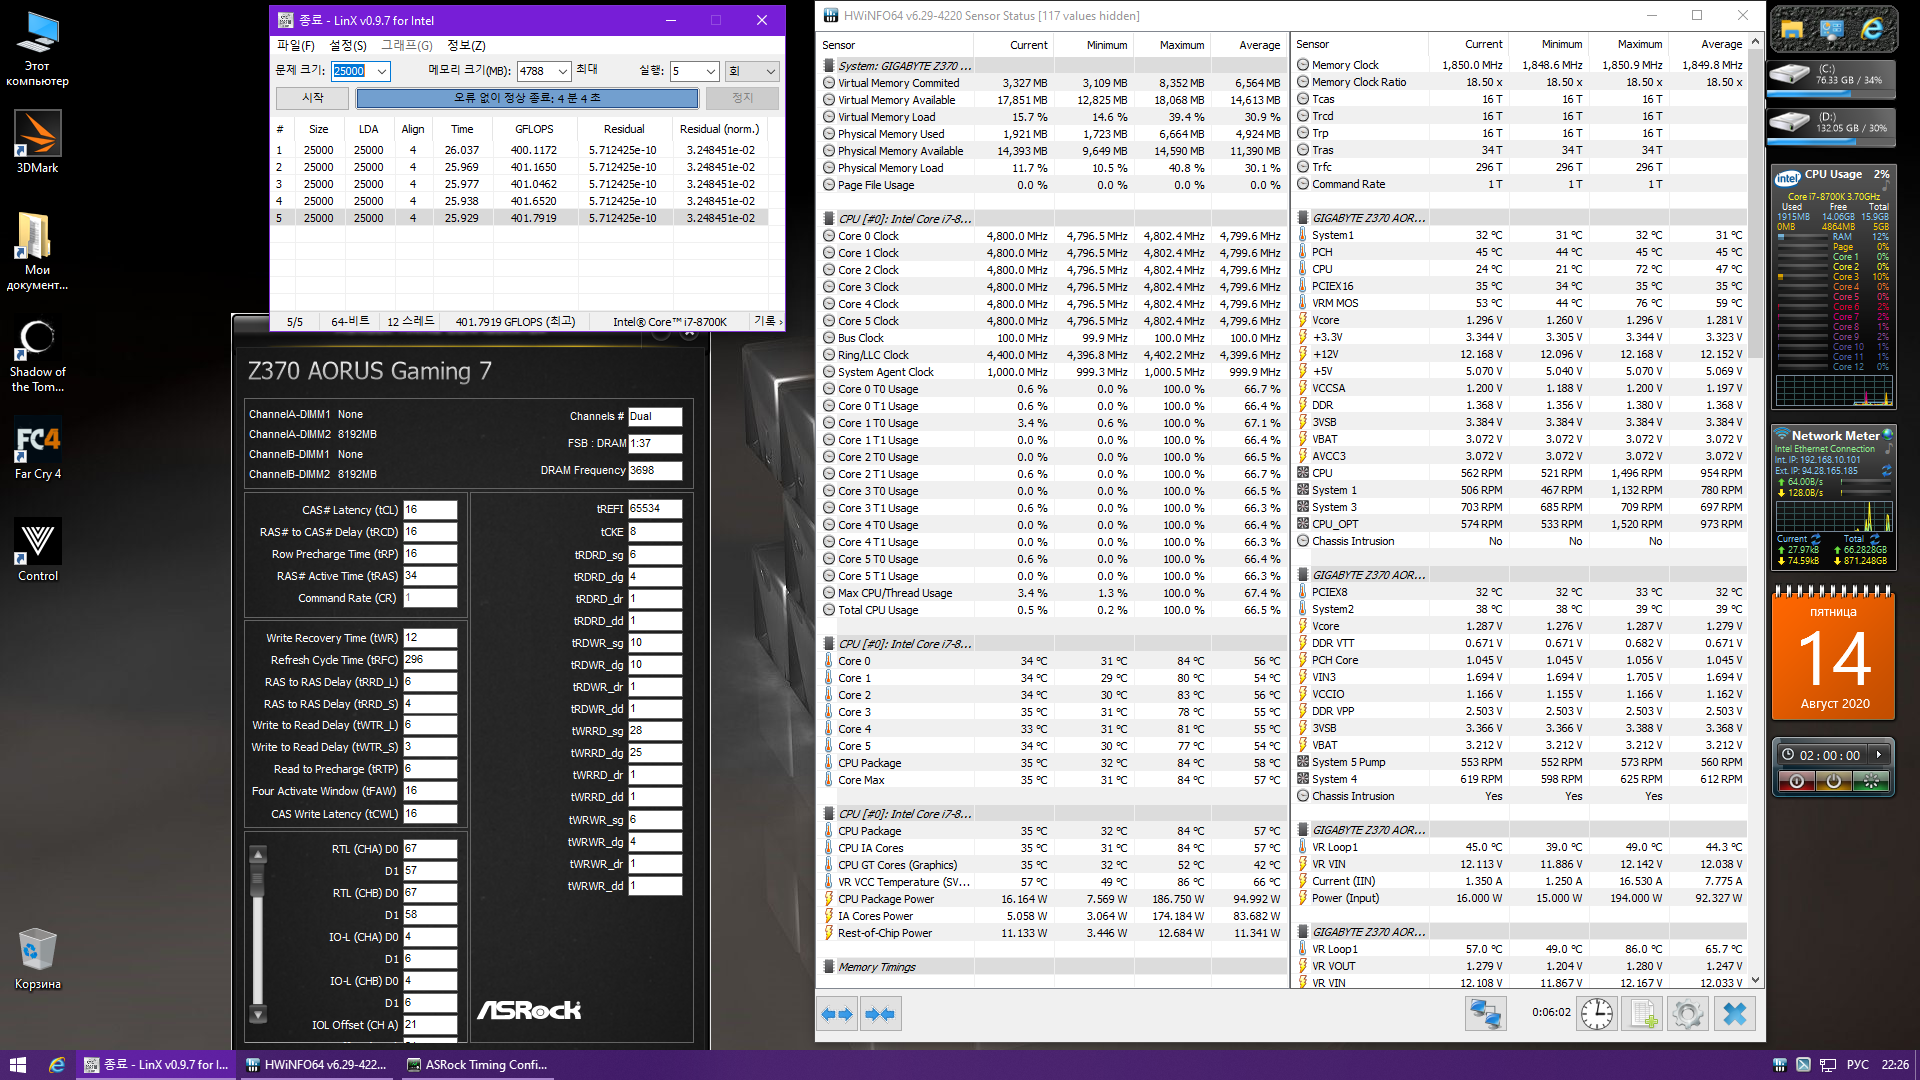The height and width of the screenshot is (1080, 1920).
Task: Click HWiNFO blue X close-sensors icon
Action: pos(1735,1014)
